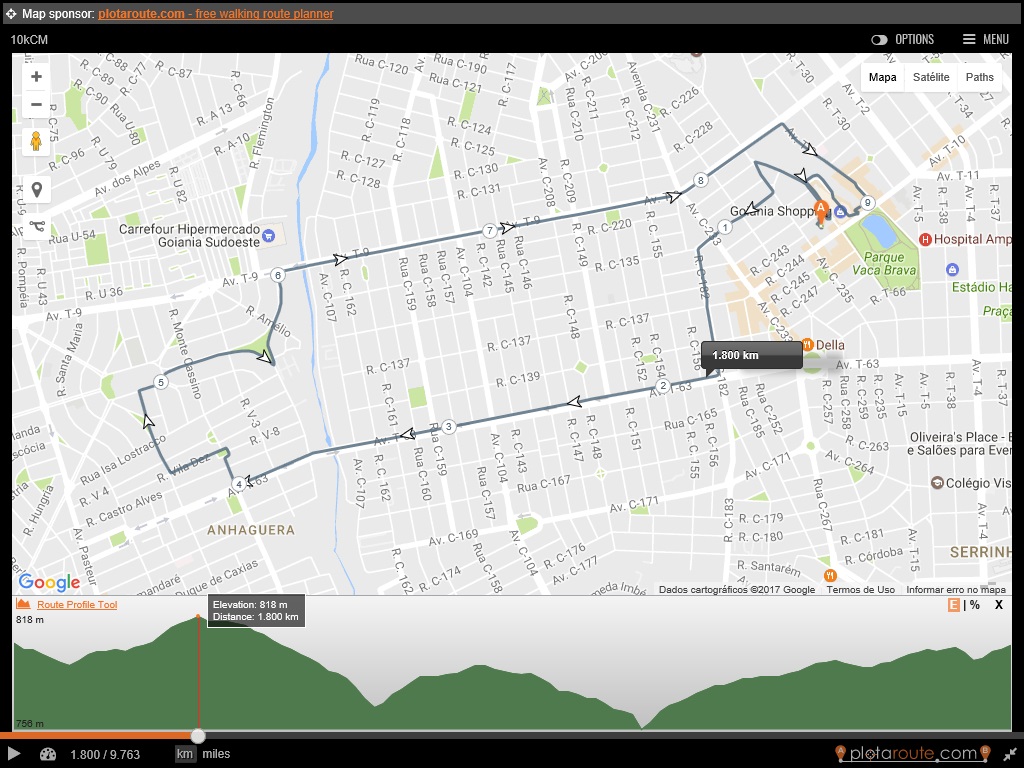1028x772 pixels.
Task: Click the plotaroute.com logo
Action: [x=913, y=754]
